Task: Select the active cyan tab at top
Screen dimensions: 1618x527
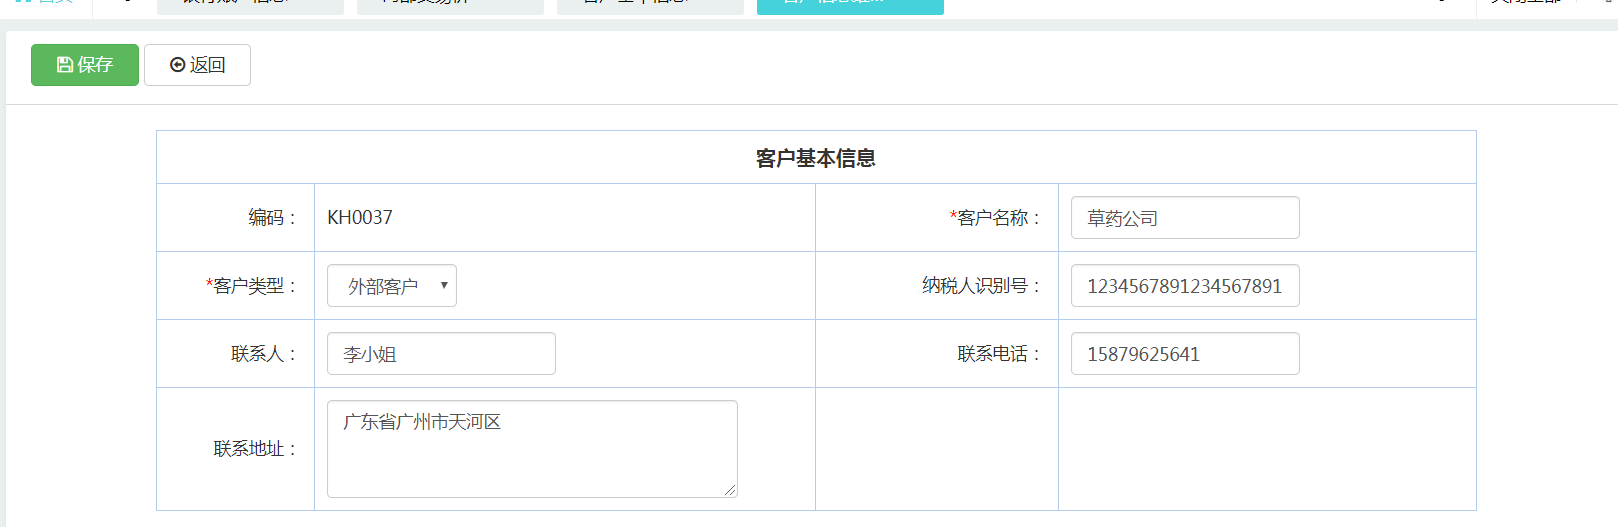Action: point(850,5)
